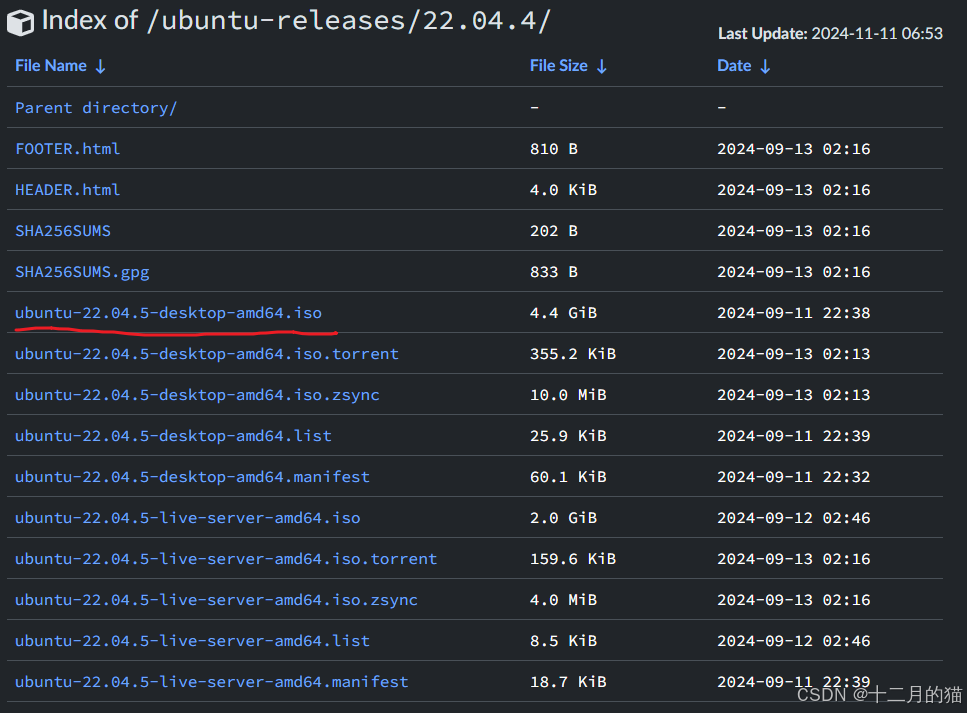
Task: Download the desktop-amd64.iso.zsync file
Action: click(197, 395)
